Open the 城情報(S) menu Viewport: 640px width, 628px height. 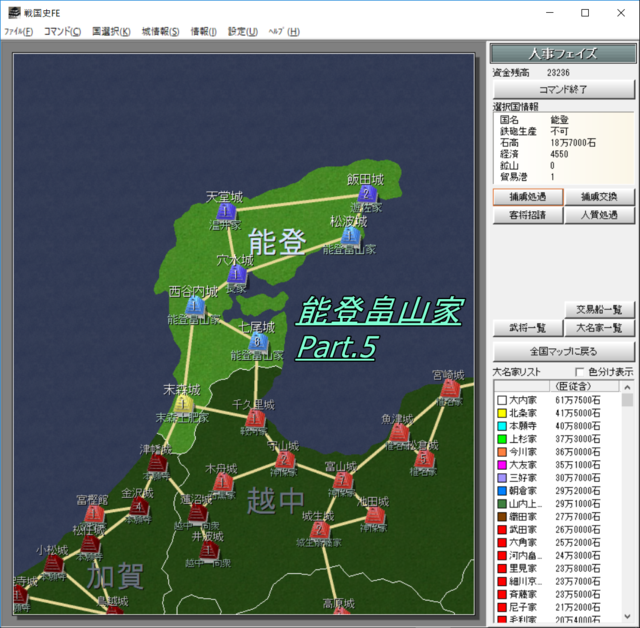pos(160,32)
